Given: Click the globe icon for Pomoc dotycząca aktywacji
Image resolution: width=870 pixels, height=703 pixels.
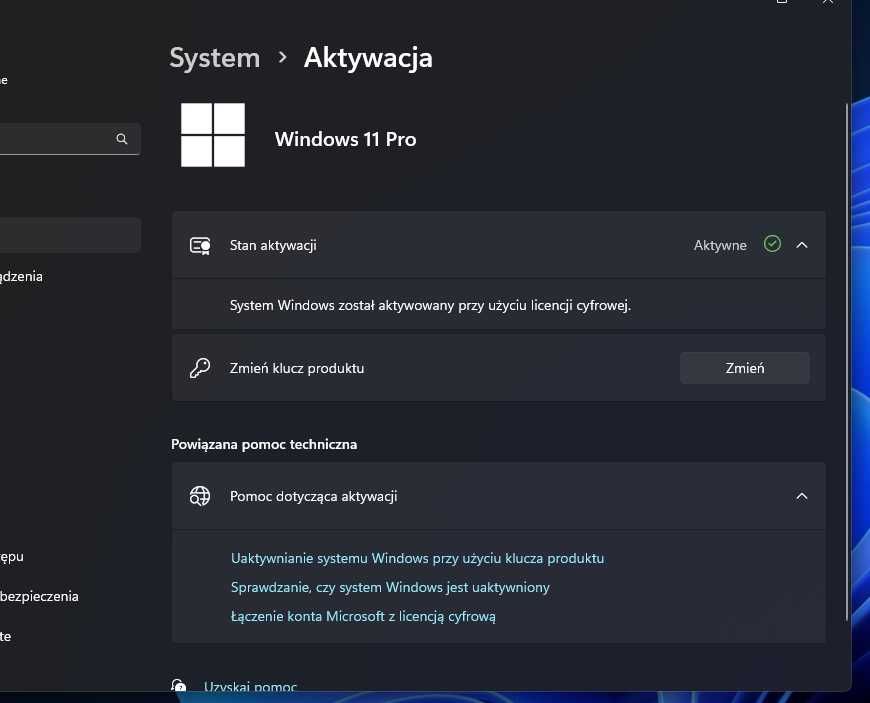Looking at the screenshot, I should 200,496.
